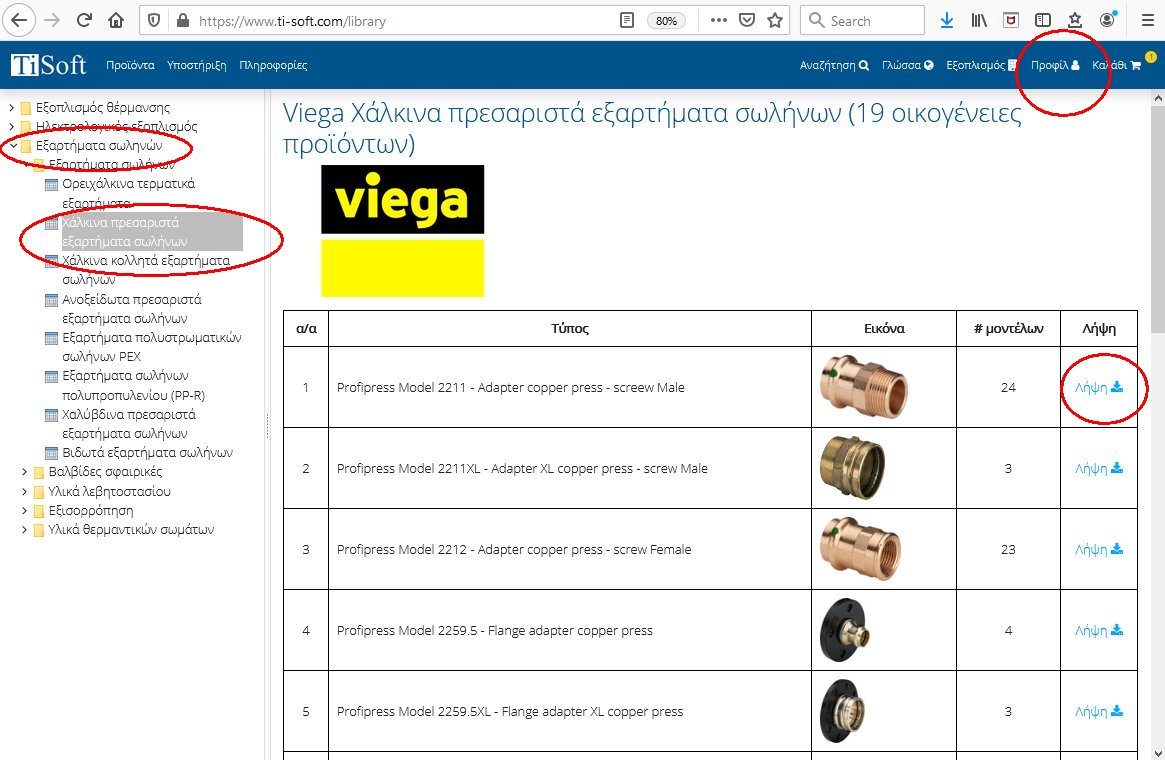Download Profipress Model 2212 via Λήψη link

[x=1098, y=549]
